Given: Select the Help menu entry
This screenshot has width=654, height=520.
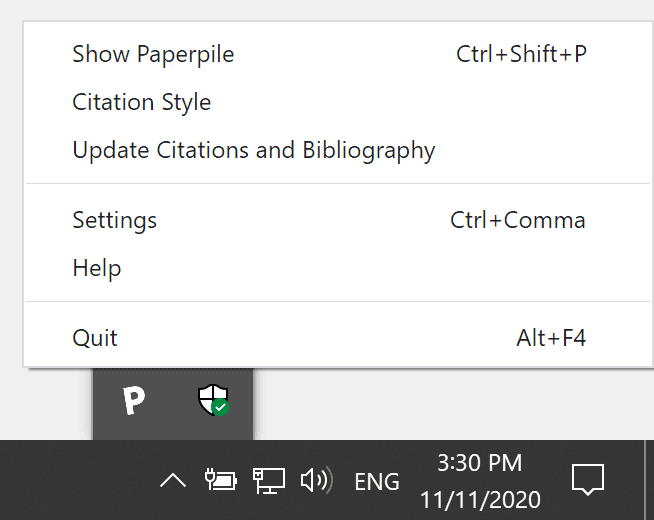Looking at the screenshot, I should pos(97,268).
